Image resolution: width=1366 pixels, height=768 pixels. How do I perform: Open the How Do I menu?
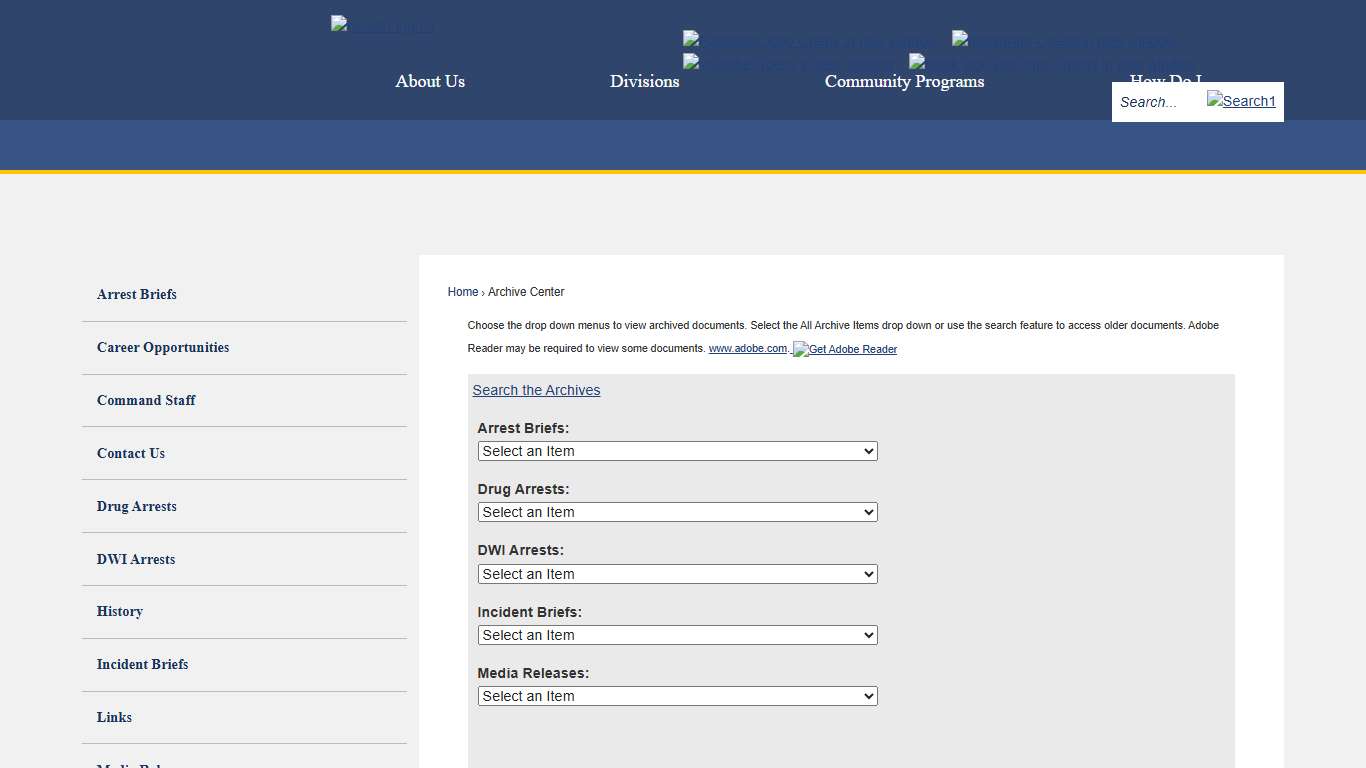[x=1165, y=81]
